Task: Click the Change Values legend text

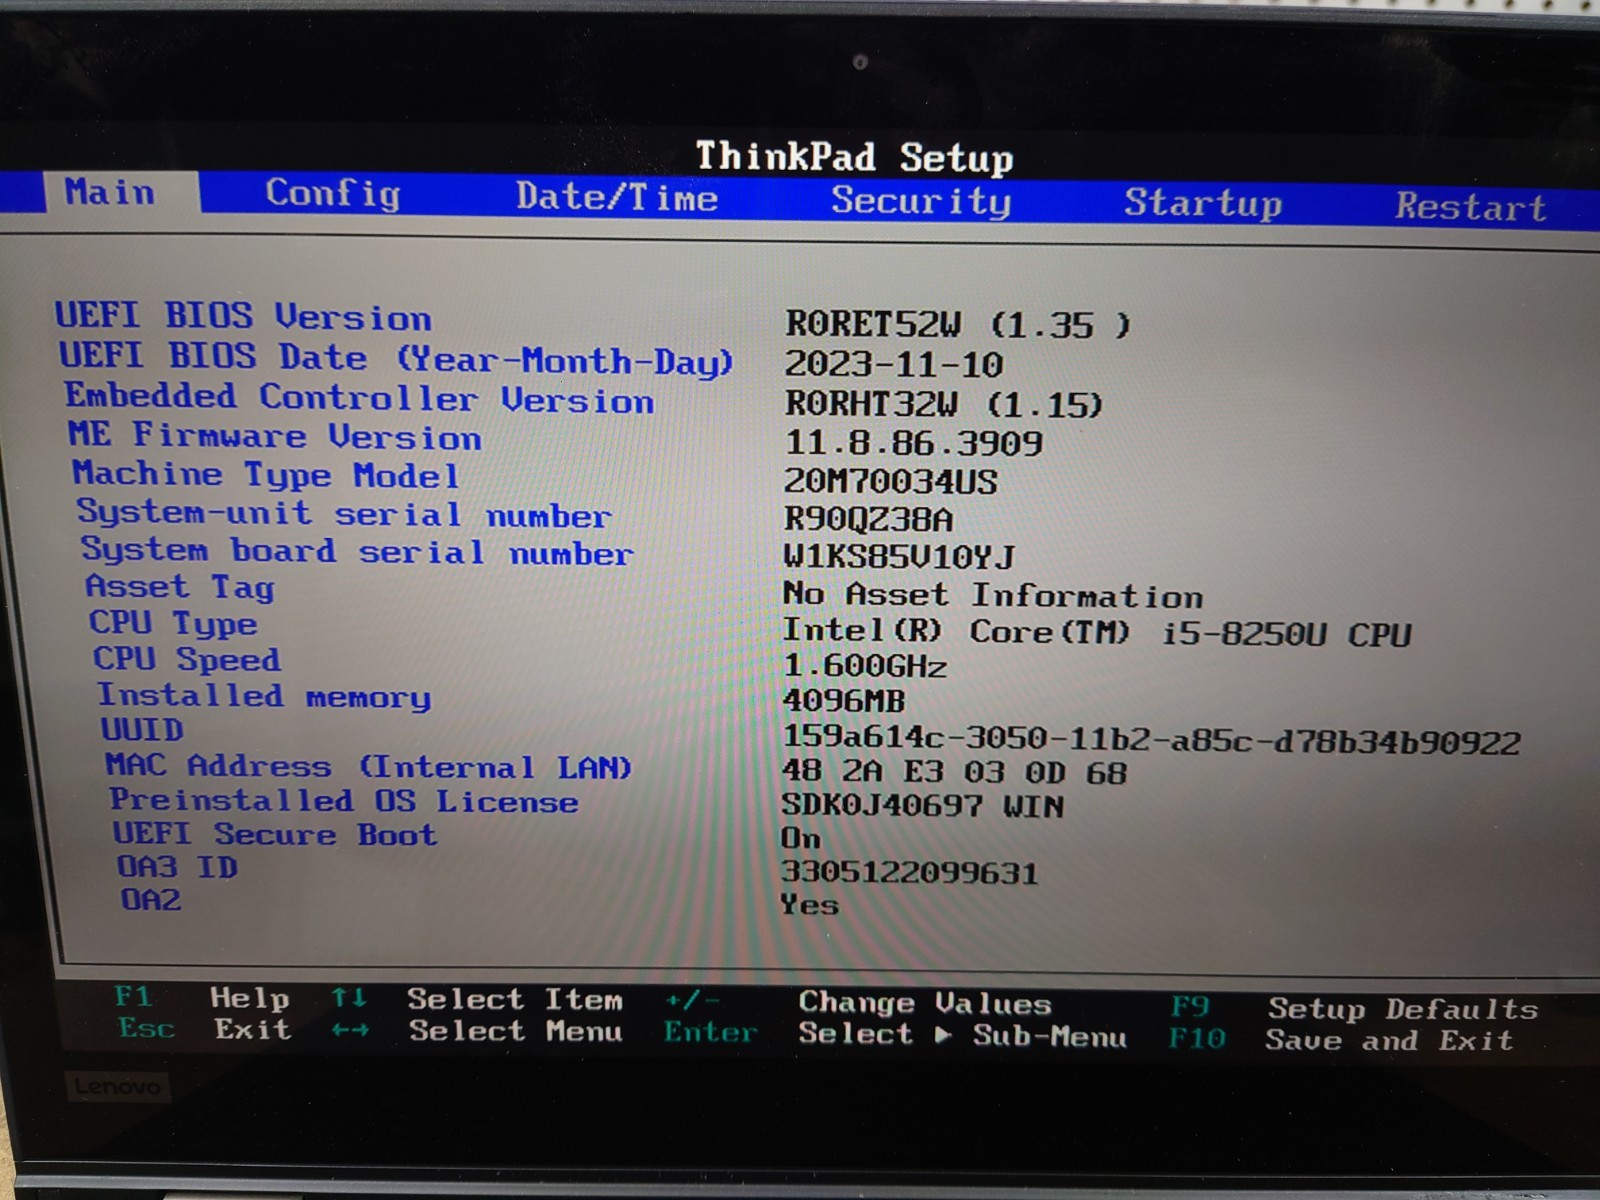Action: point(925,1002)
